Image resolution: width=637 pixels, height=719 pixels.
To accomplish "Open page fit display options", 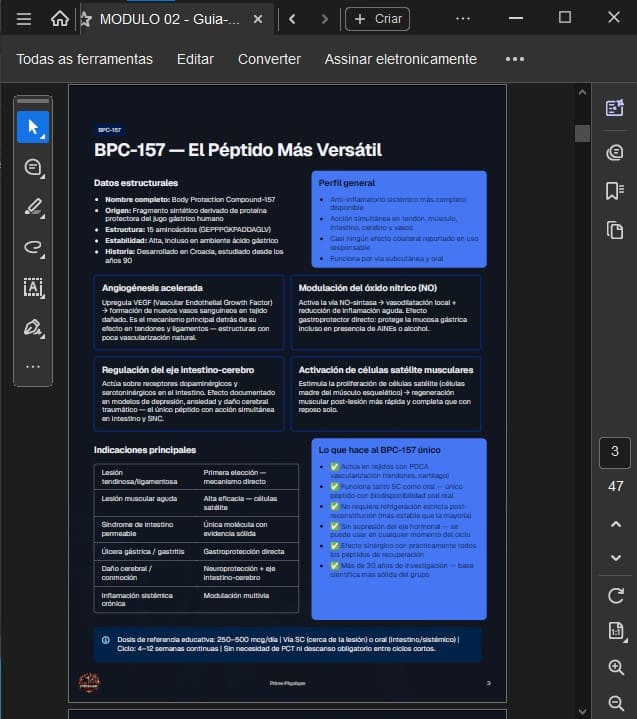I will tap(616, 631).
